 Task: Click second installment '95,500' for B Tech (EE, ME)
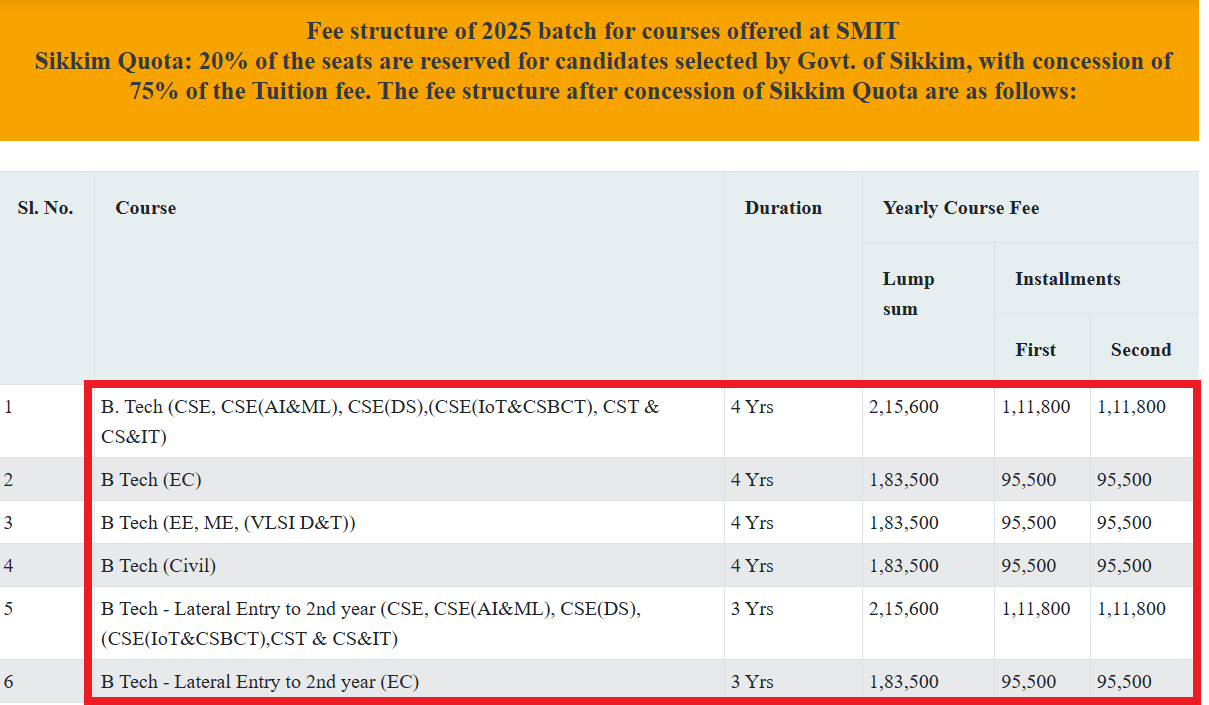click(x=1125, y=523)
